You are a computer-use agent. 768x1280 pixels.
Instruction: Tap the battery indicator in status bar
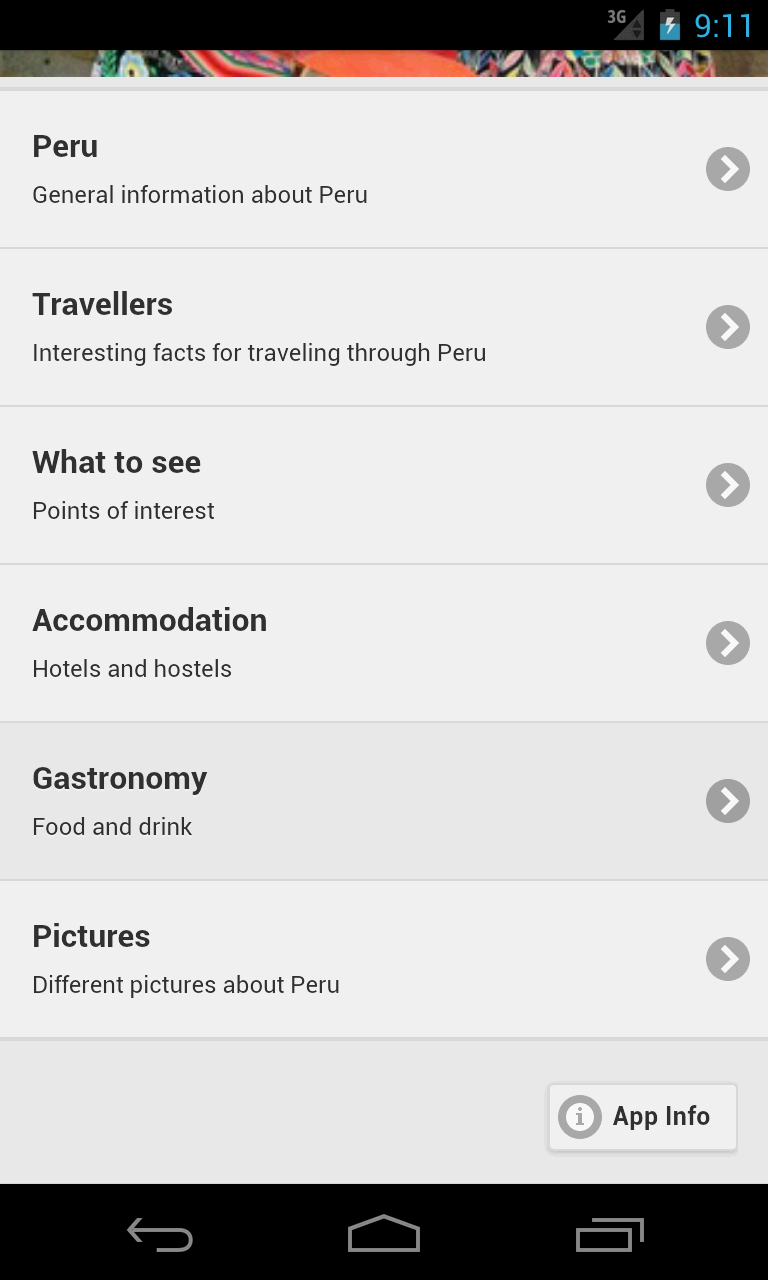pos(669,24)
